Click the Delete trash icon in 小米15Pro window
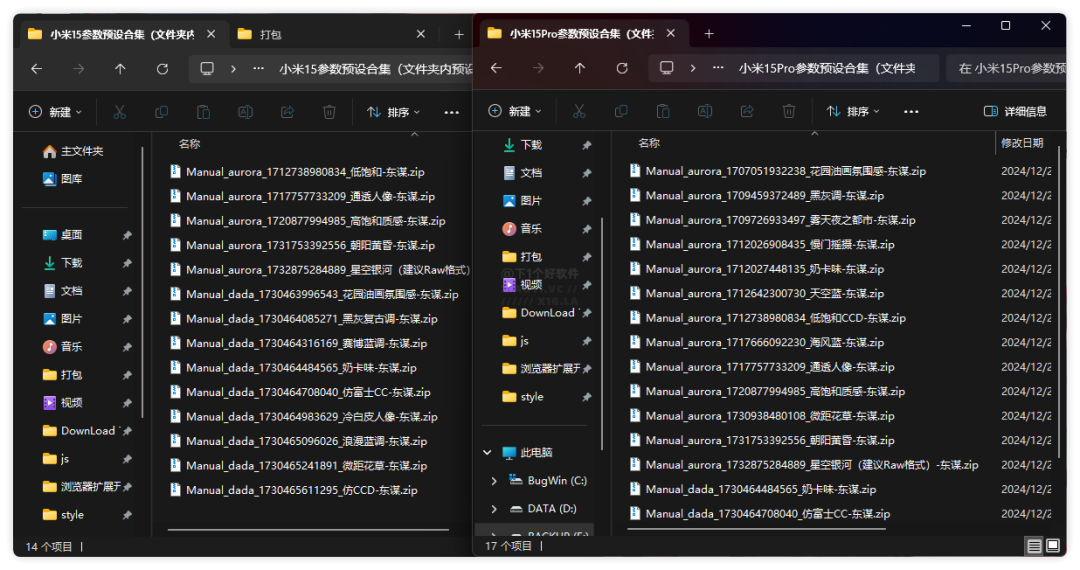Screen dimensions: 1080x570 point(789,111)
